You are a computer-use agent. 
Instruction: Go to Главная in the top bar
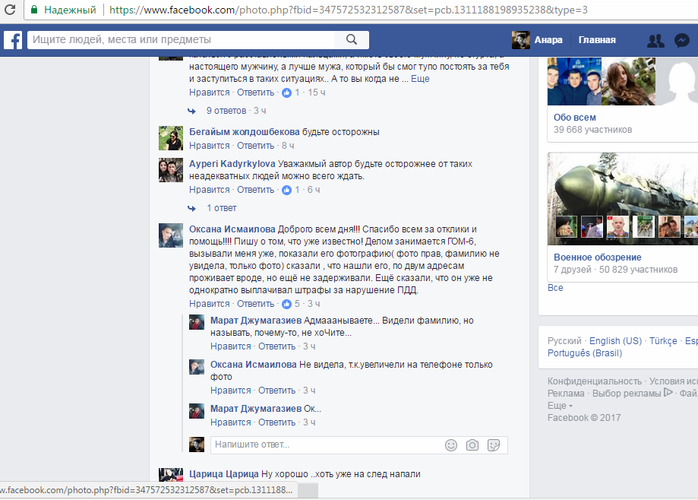597,41
